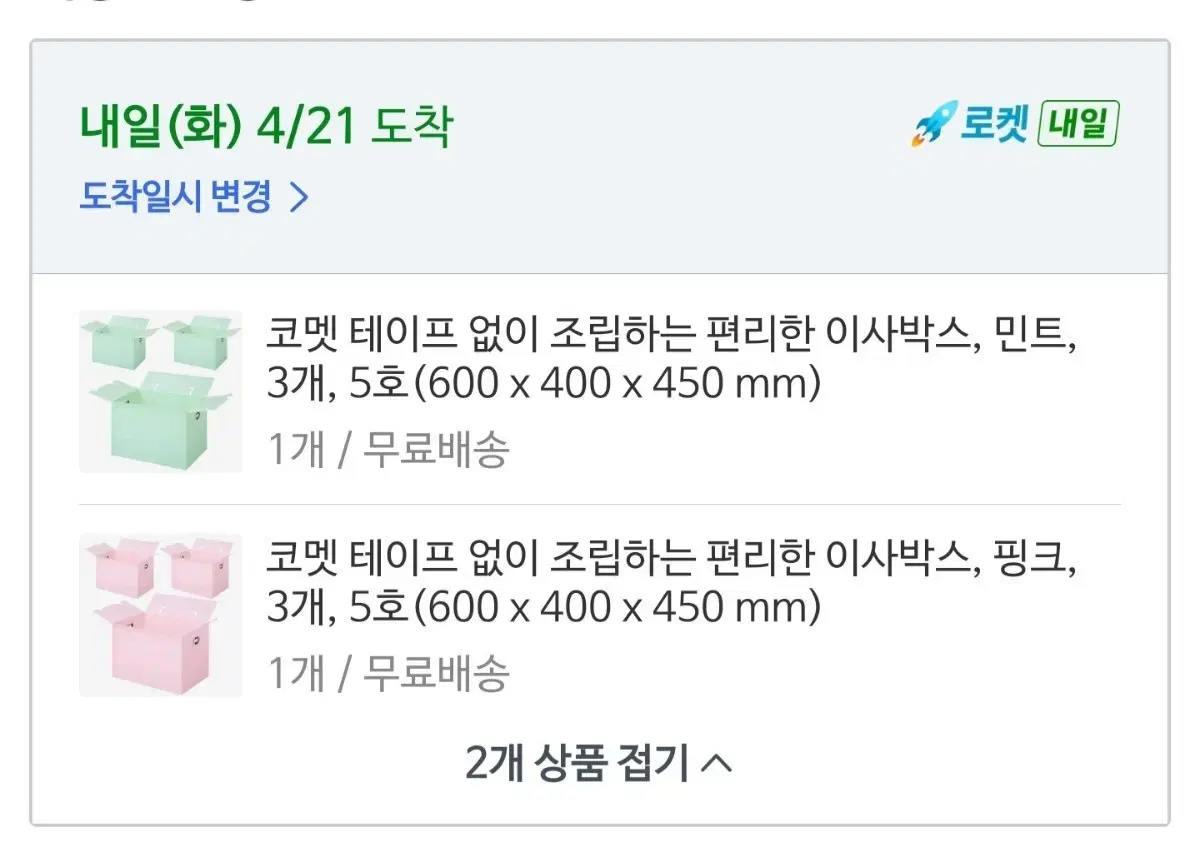Click the 로켓 delivery logo text
Screen dimensions: 1200x852
coord(993,125)
